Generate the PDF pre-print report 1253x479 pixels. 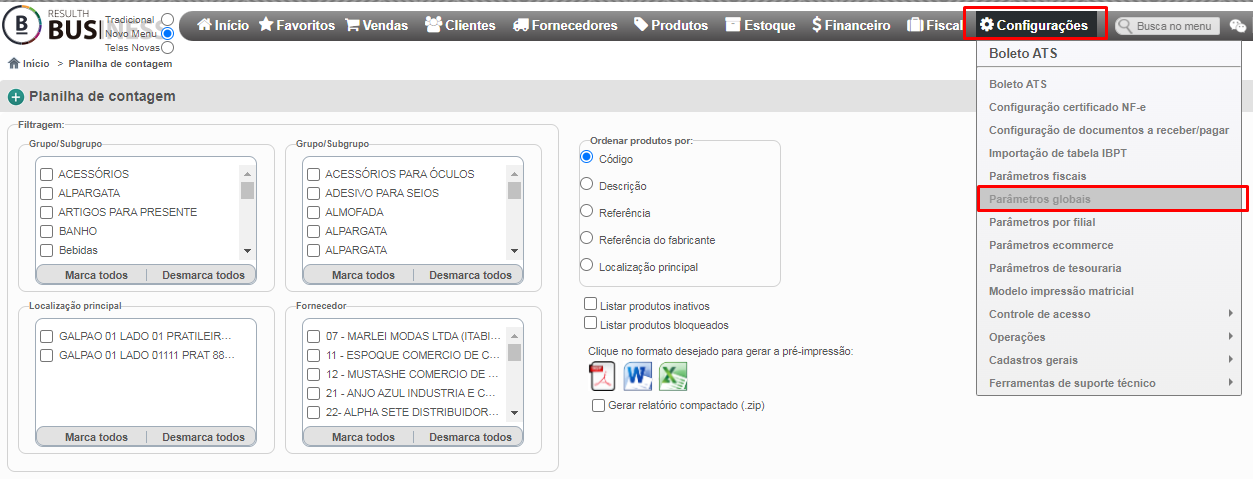coord(602,376)
